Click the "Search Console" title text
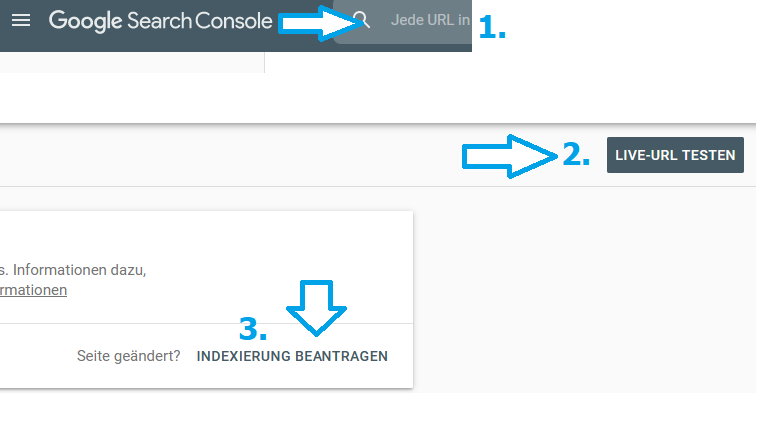 pyautogui.click(x=208, y=20)
